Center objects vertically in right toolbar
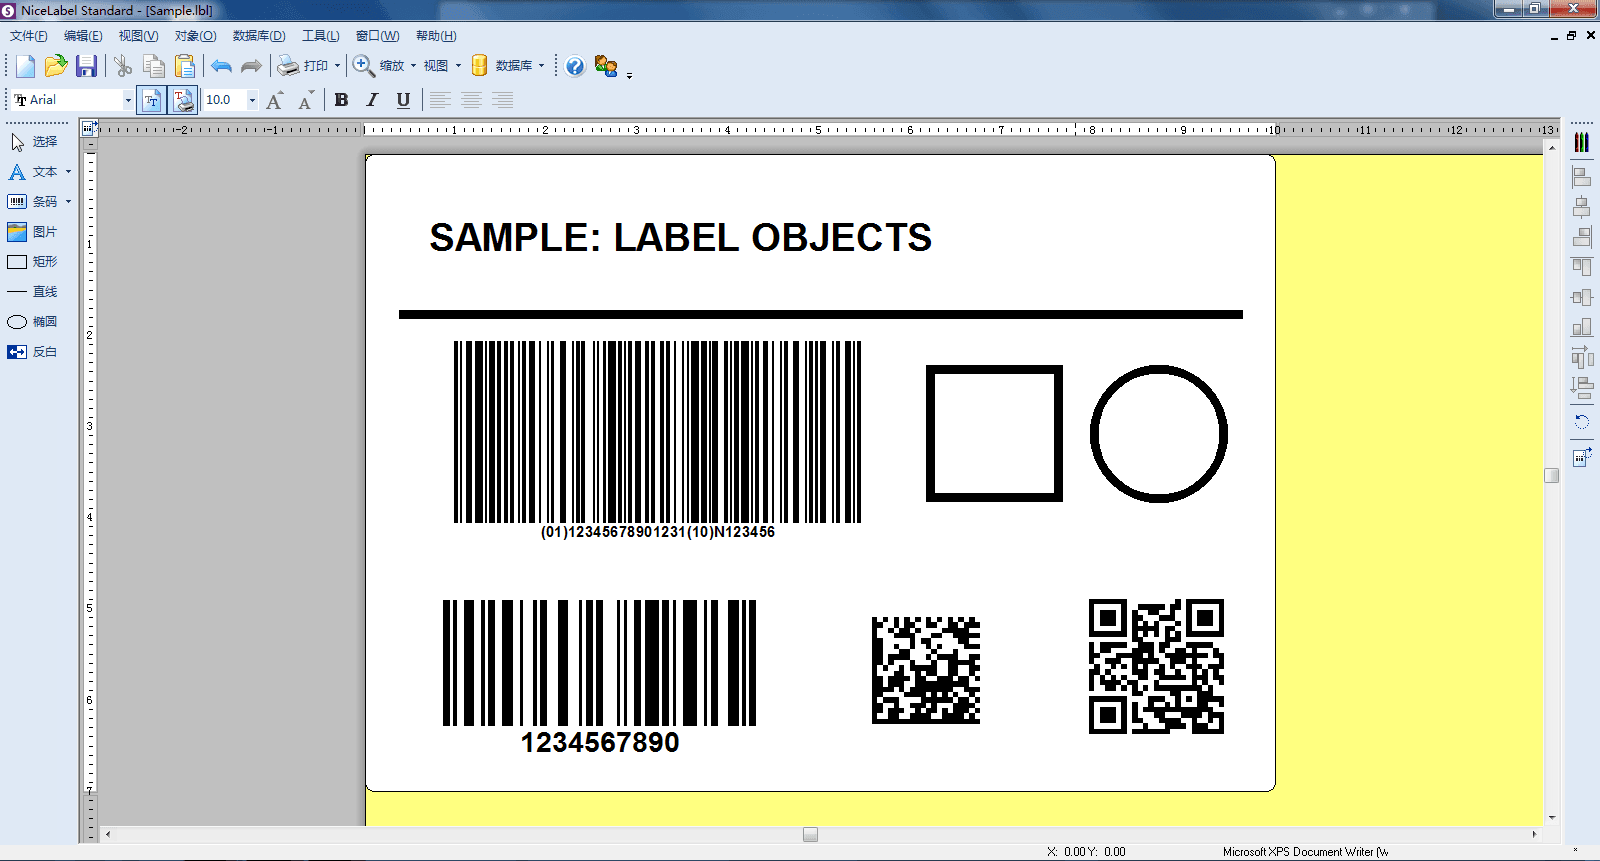Screen dimensions: 1600x861 [1581, 297]
